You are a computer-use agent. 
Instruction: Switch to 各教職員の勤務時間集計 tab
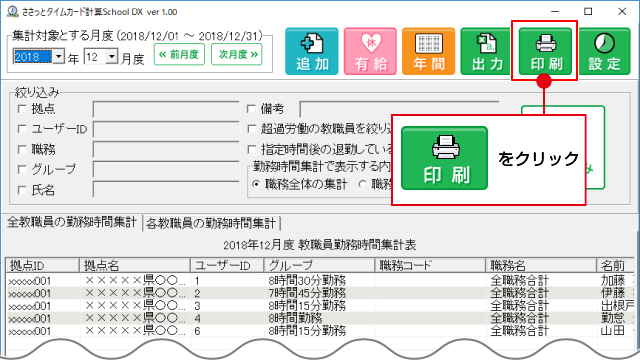point(211,224)
